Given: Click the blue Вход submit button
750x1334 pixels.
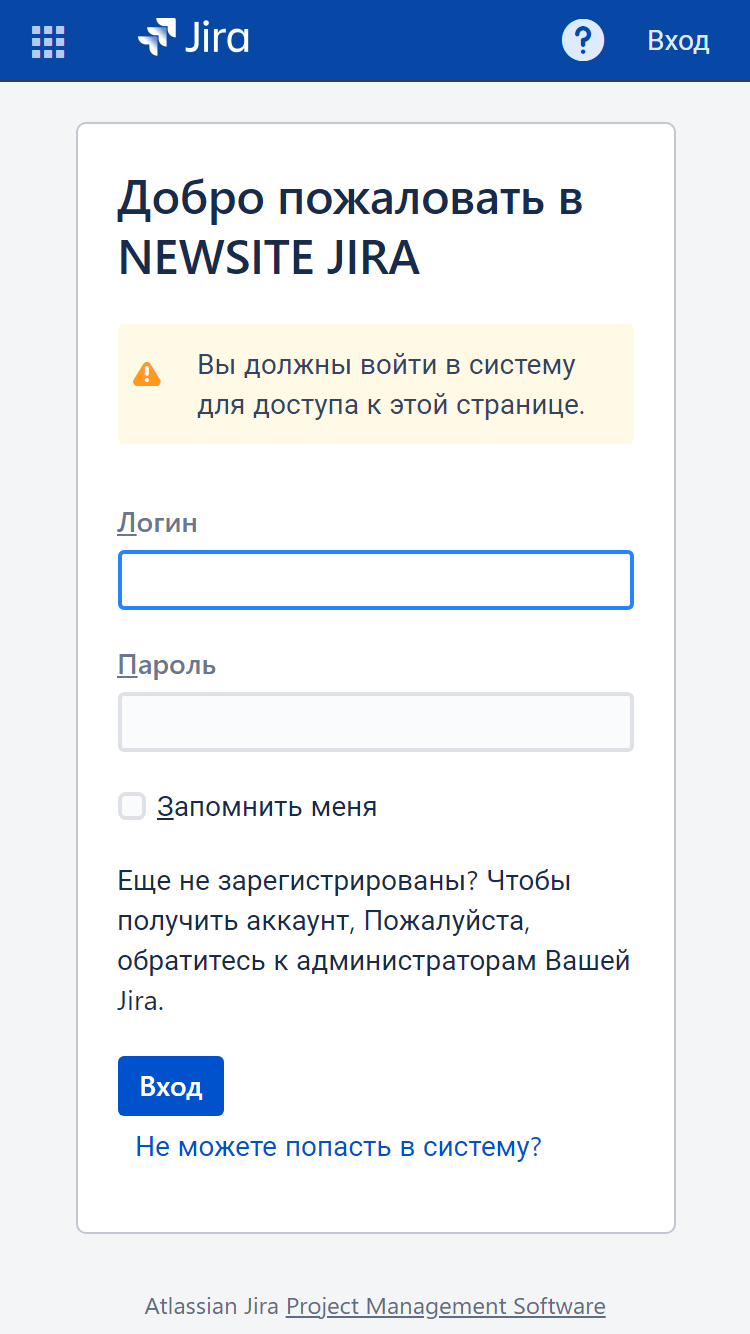Looking at the screenshot, I should point(171,1086).
